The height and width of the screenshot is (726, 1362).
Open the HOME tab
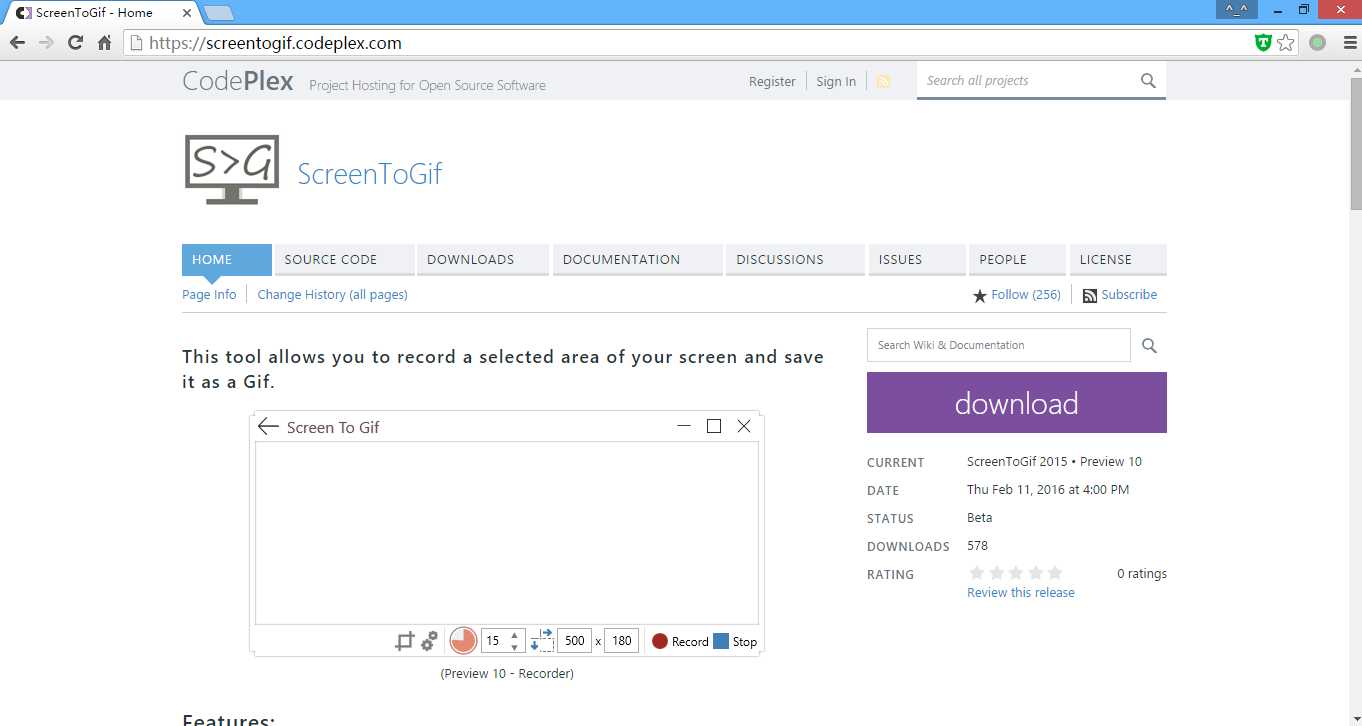pos(226,259)
